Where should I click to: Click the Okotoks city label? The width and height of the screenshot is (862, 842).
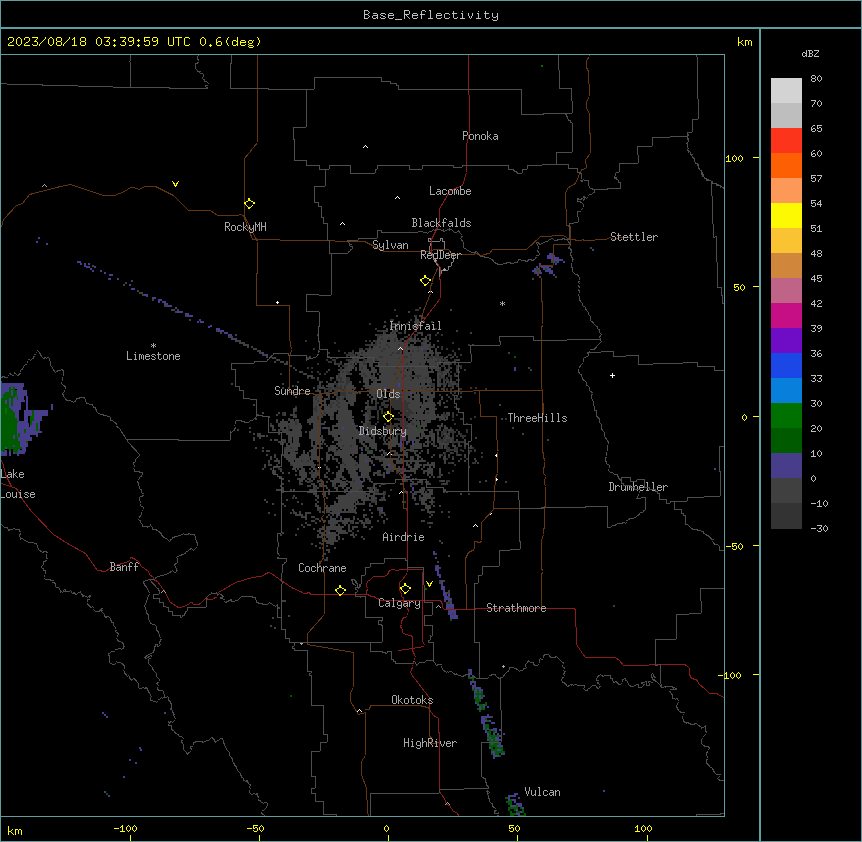pos(412,700)
